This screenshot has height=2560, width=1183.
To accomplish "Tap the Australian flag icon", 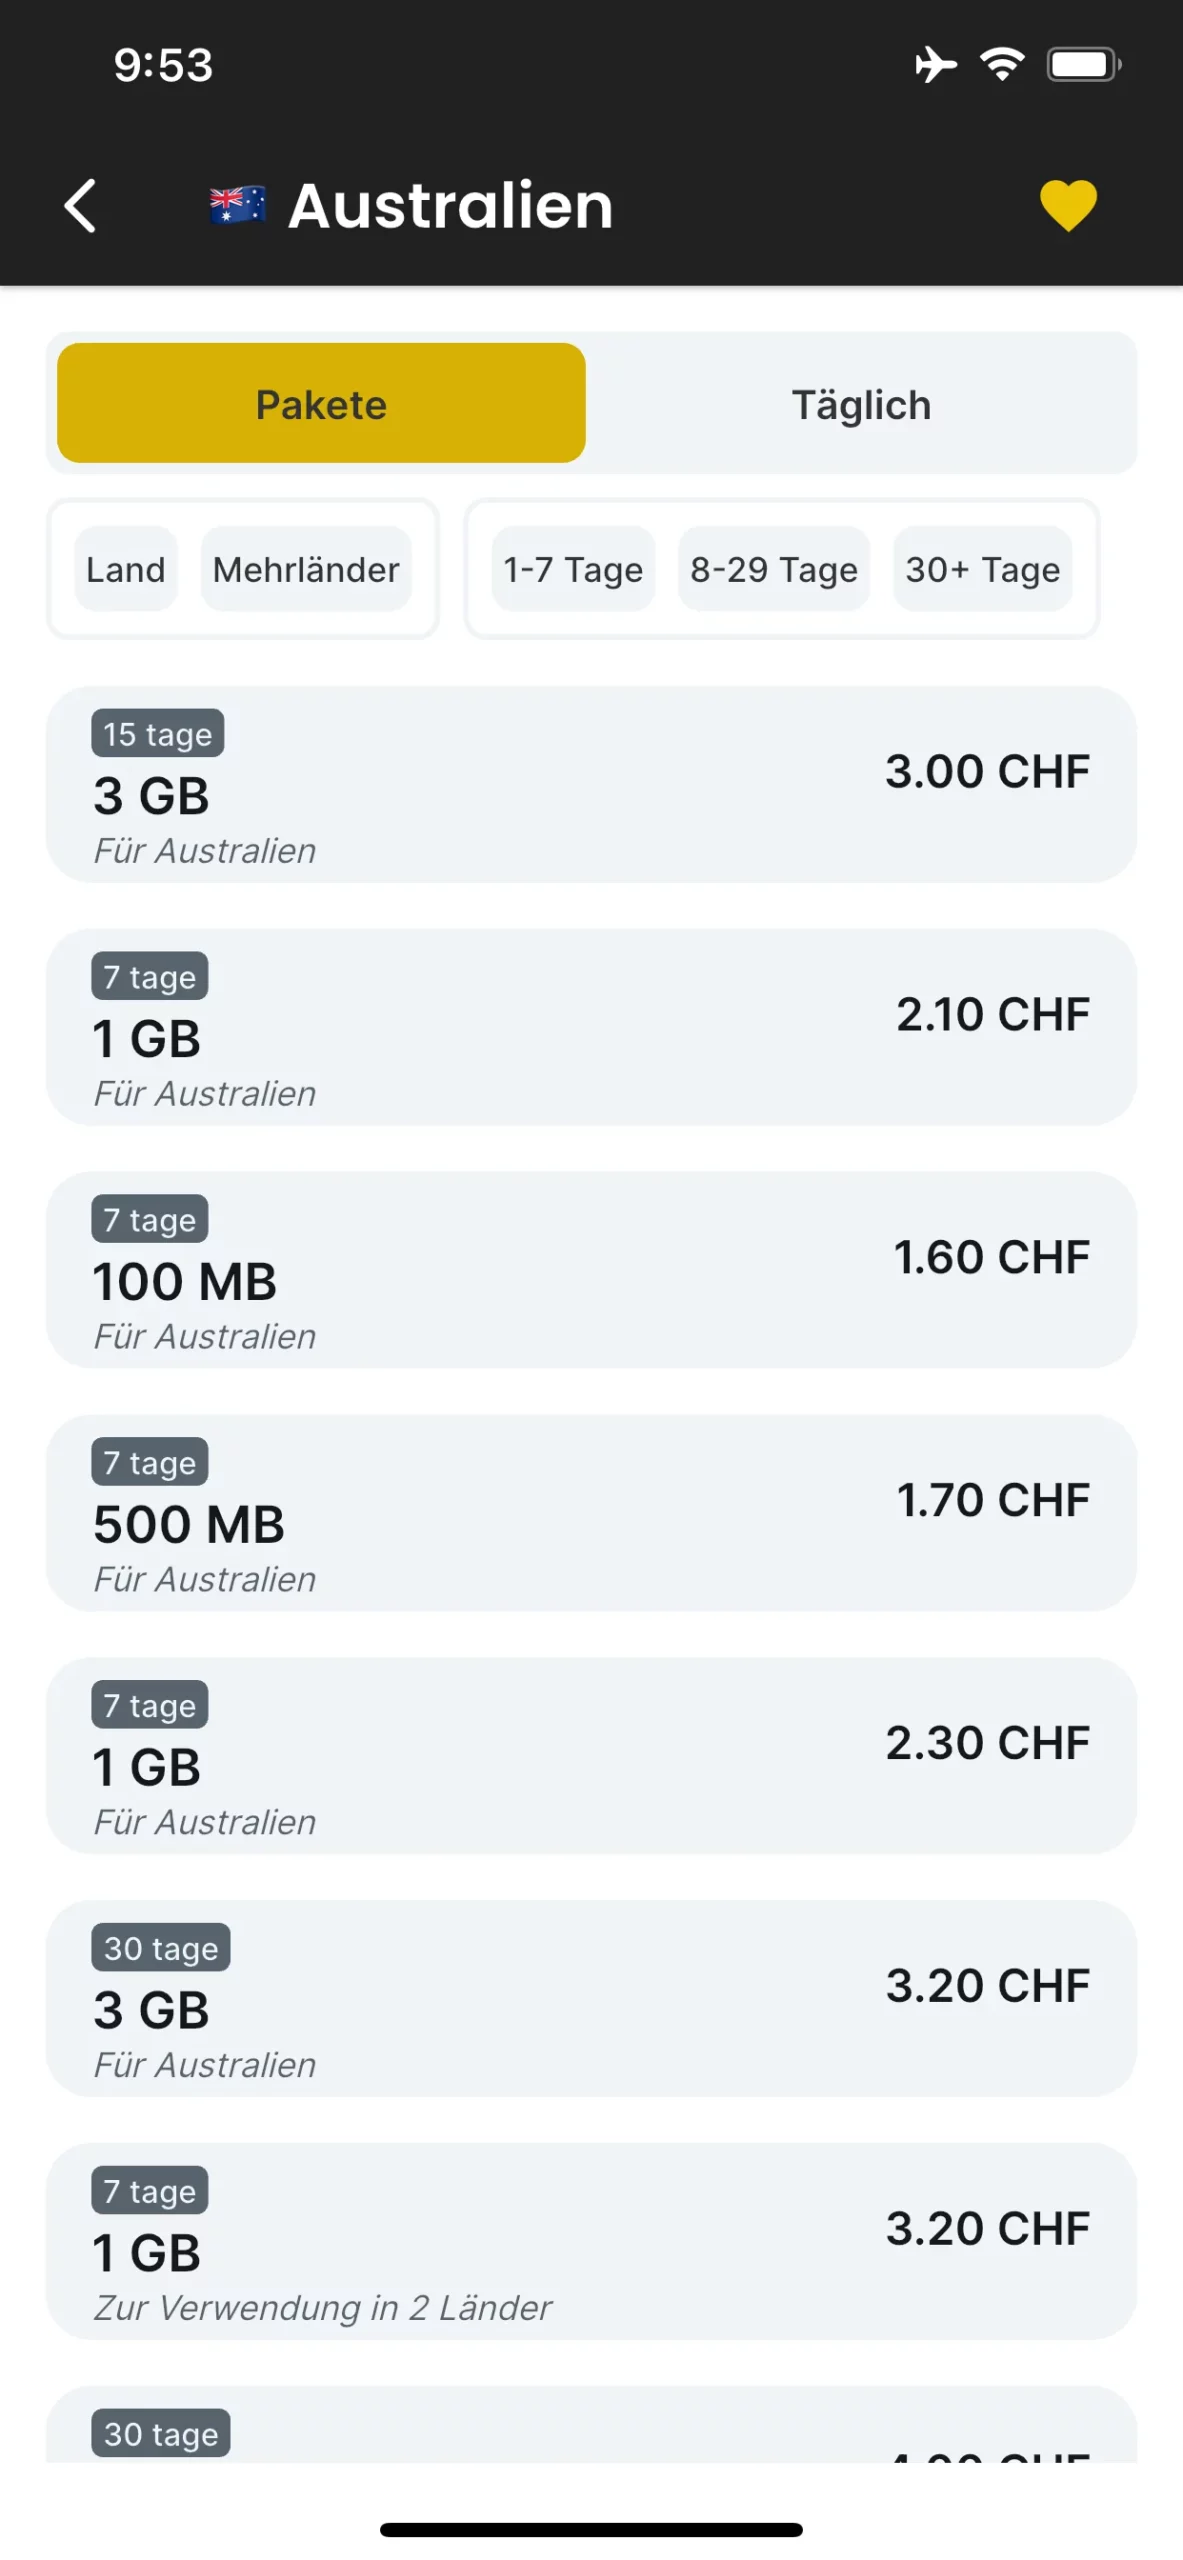I will pyautogui.click(x=237, y=206).
